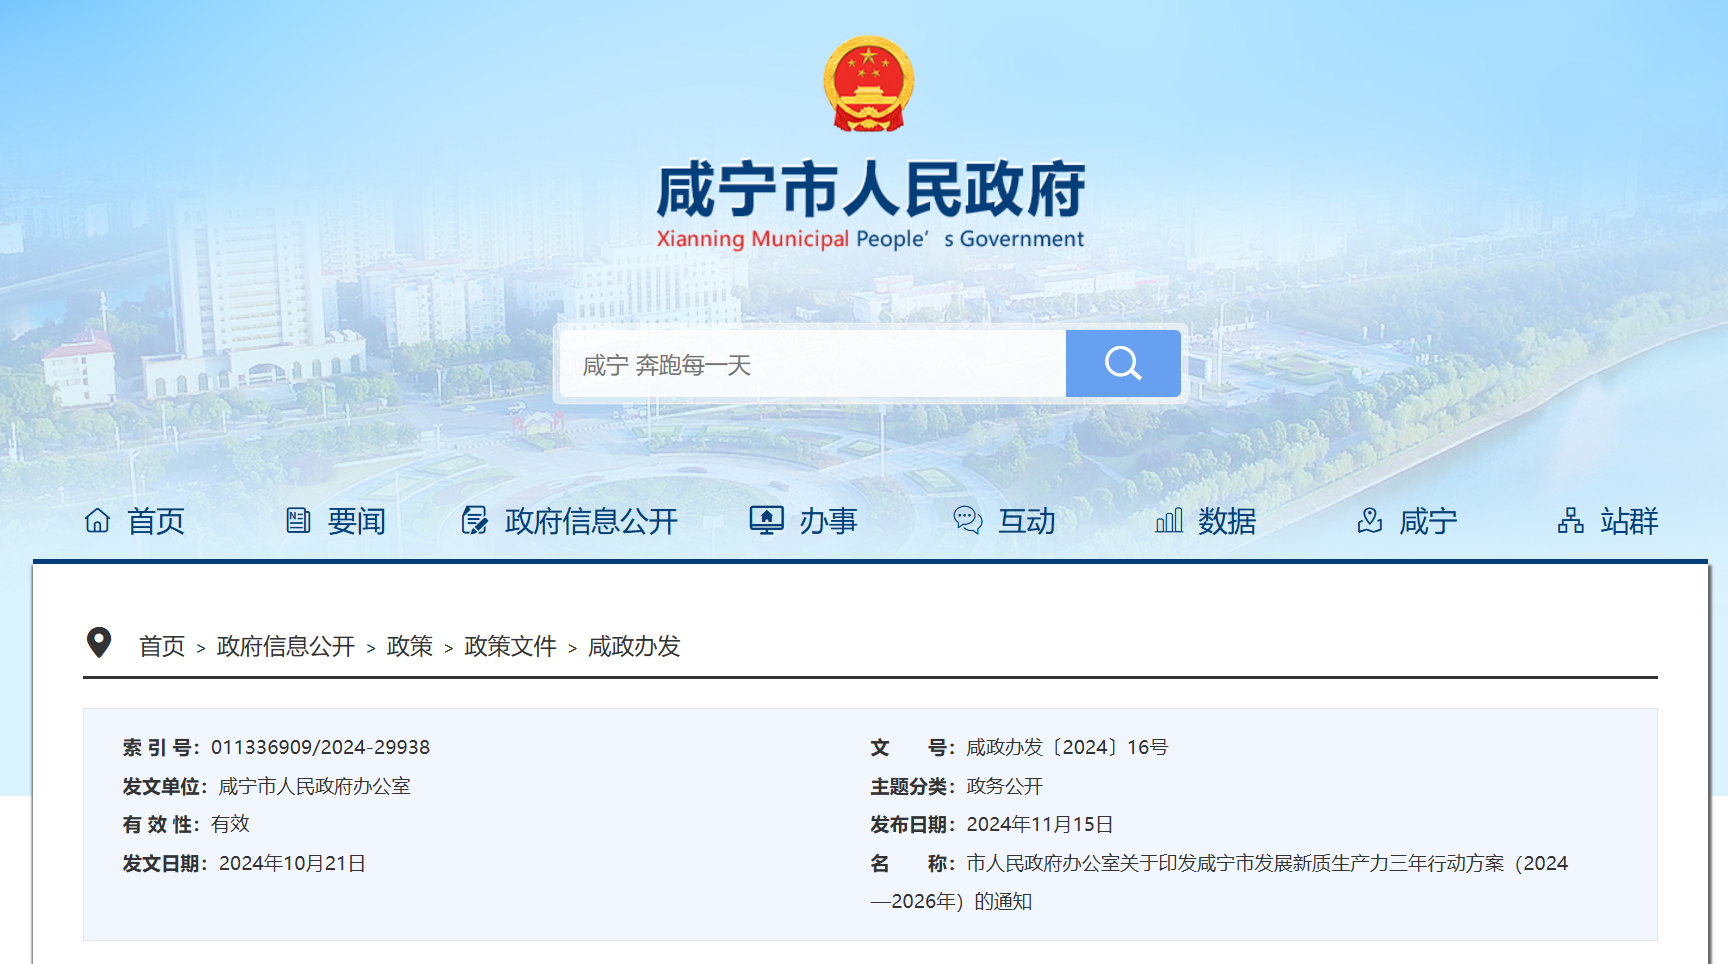Click the search box showing 咸宁 奔跑每一天
1728x964 pixels.
coord(812,365)
